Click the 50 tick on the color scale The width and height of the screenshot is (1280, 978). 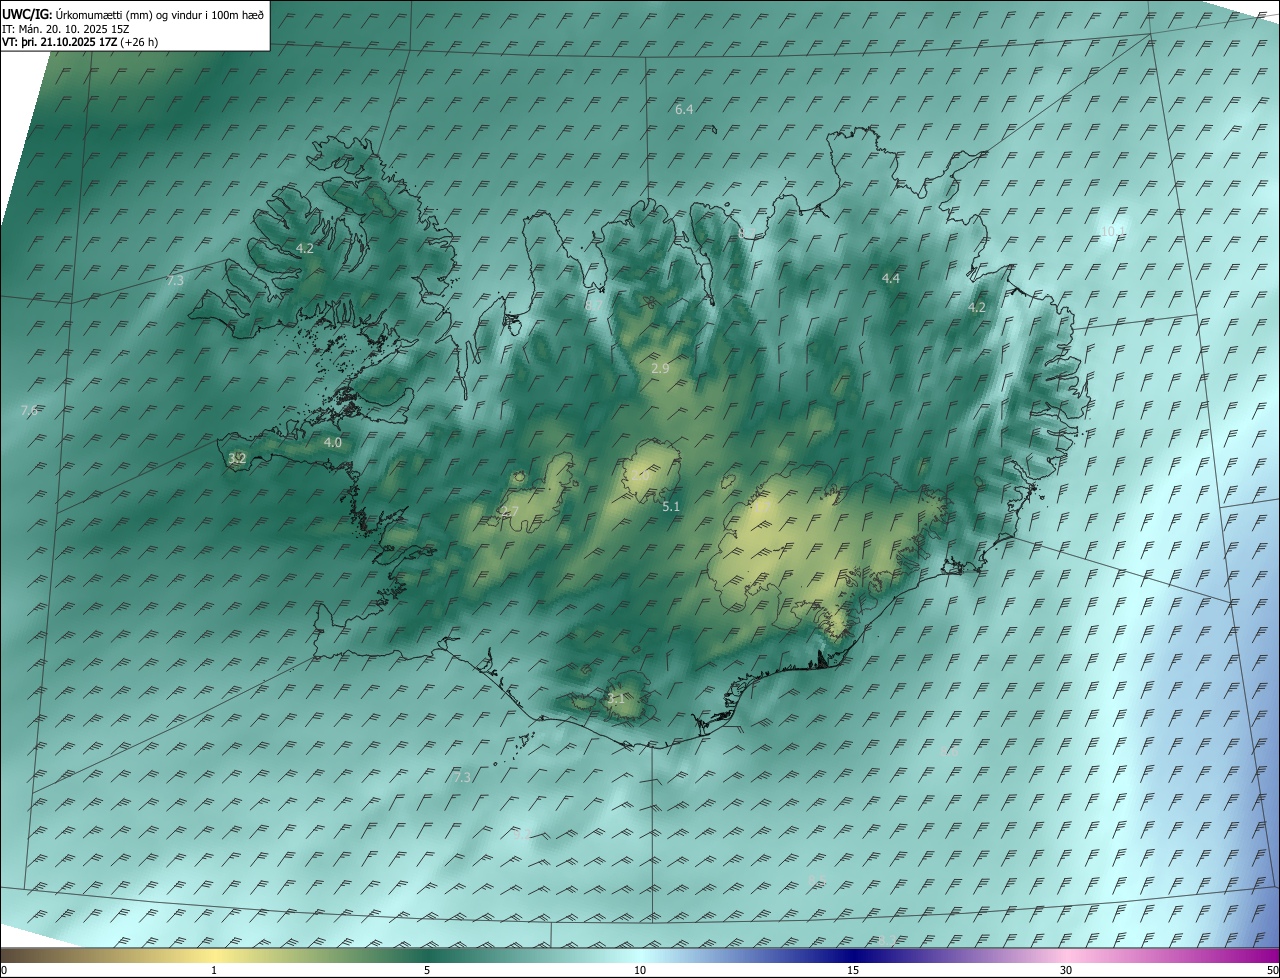[x=1272, y=970]
